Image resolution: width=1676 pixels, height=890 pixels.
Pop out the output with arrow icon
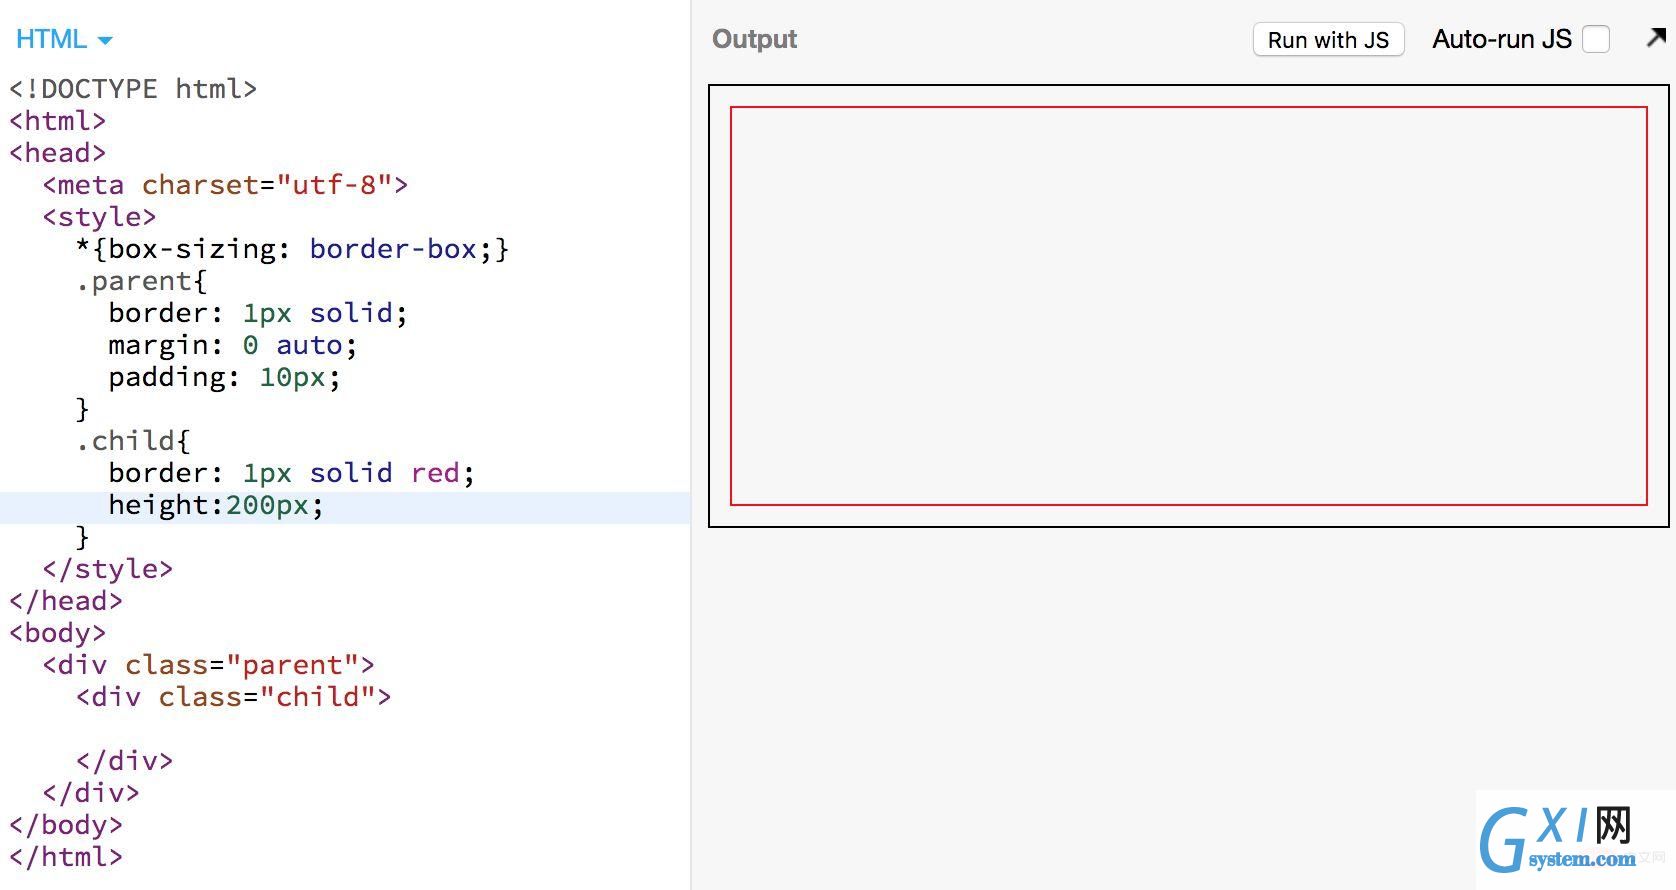click(x=1656, y=38)
